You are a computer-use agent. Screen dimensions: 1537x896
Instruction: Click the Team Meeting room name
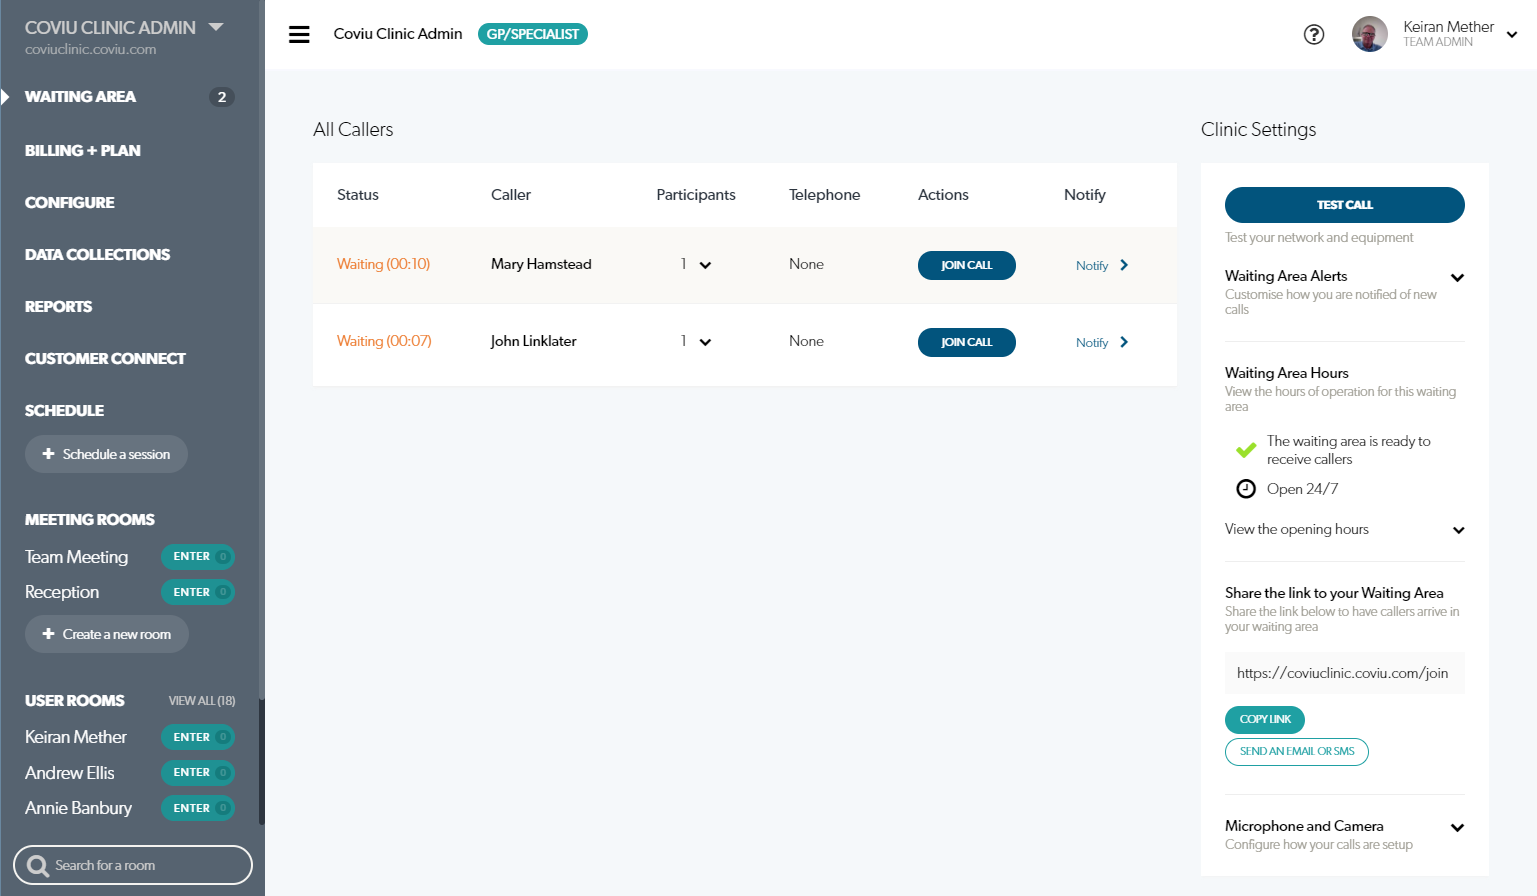click(77, 557)
